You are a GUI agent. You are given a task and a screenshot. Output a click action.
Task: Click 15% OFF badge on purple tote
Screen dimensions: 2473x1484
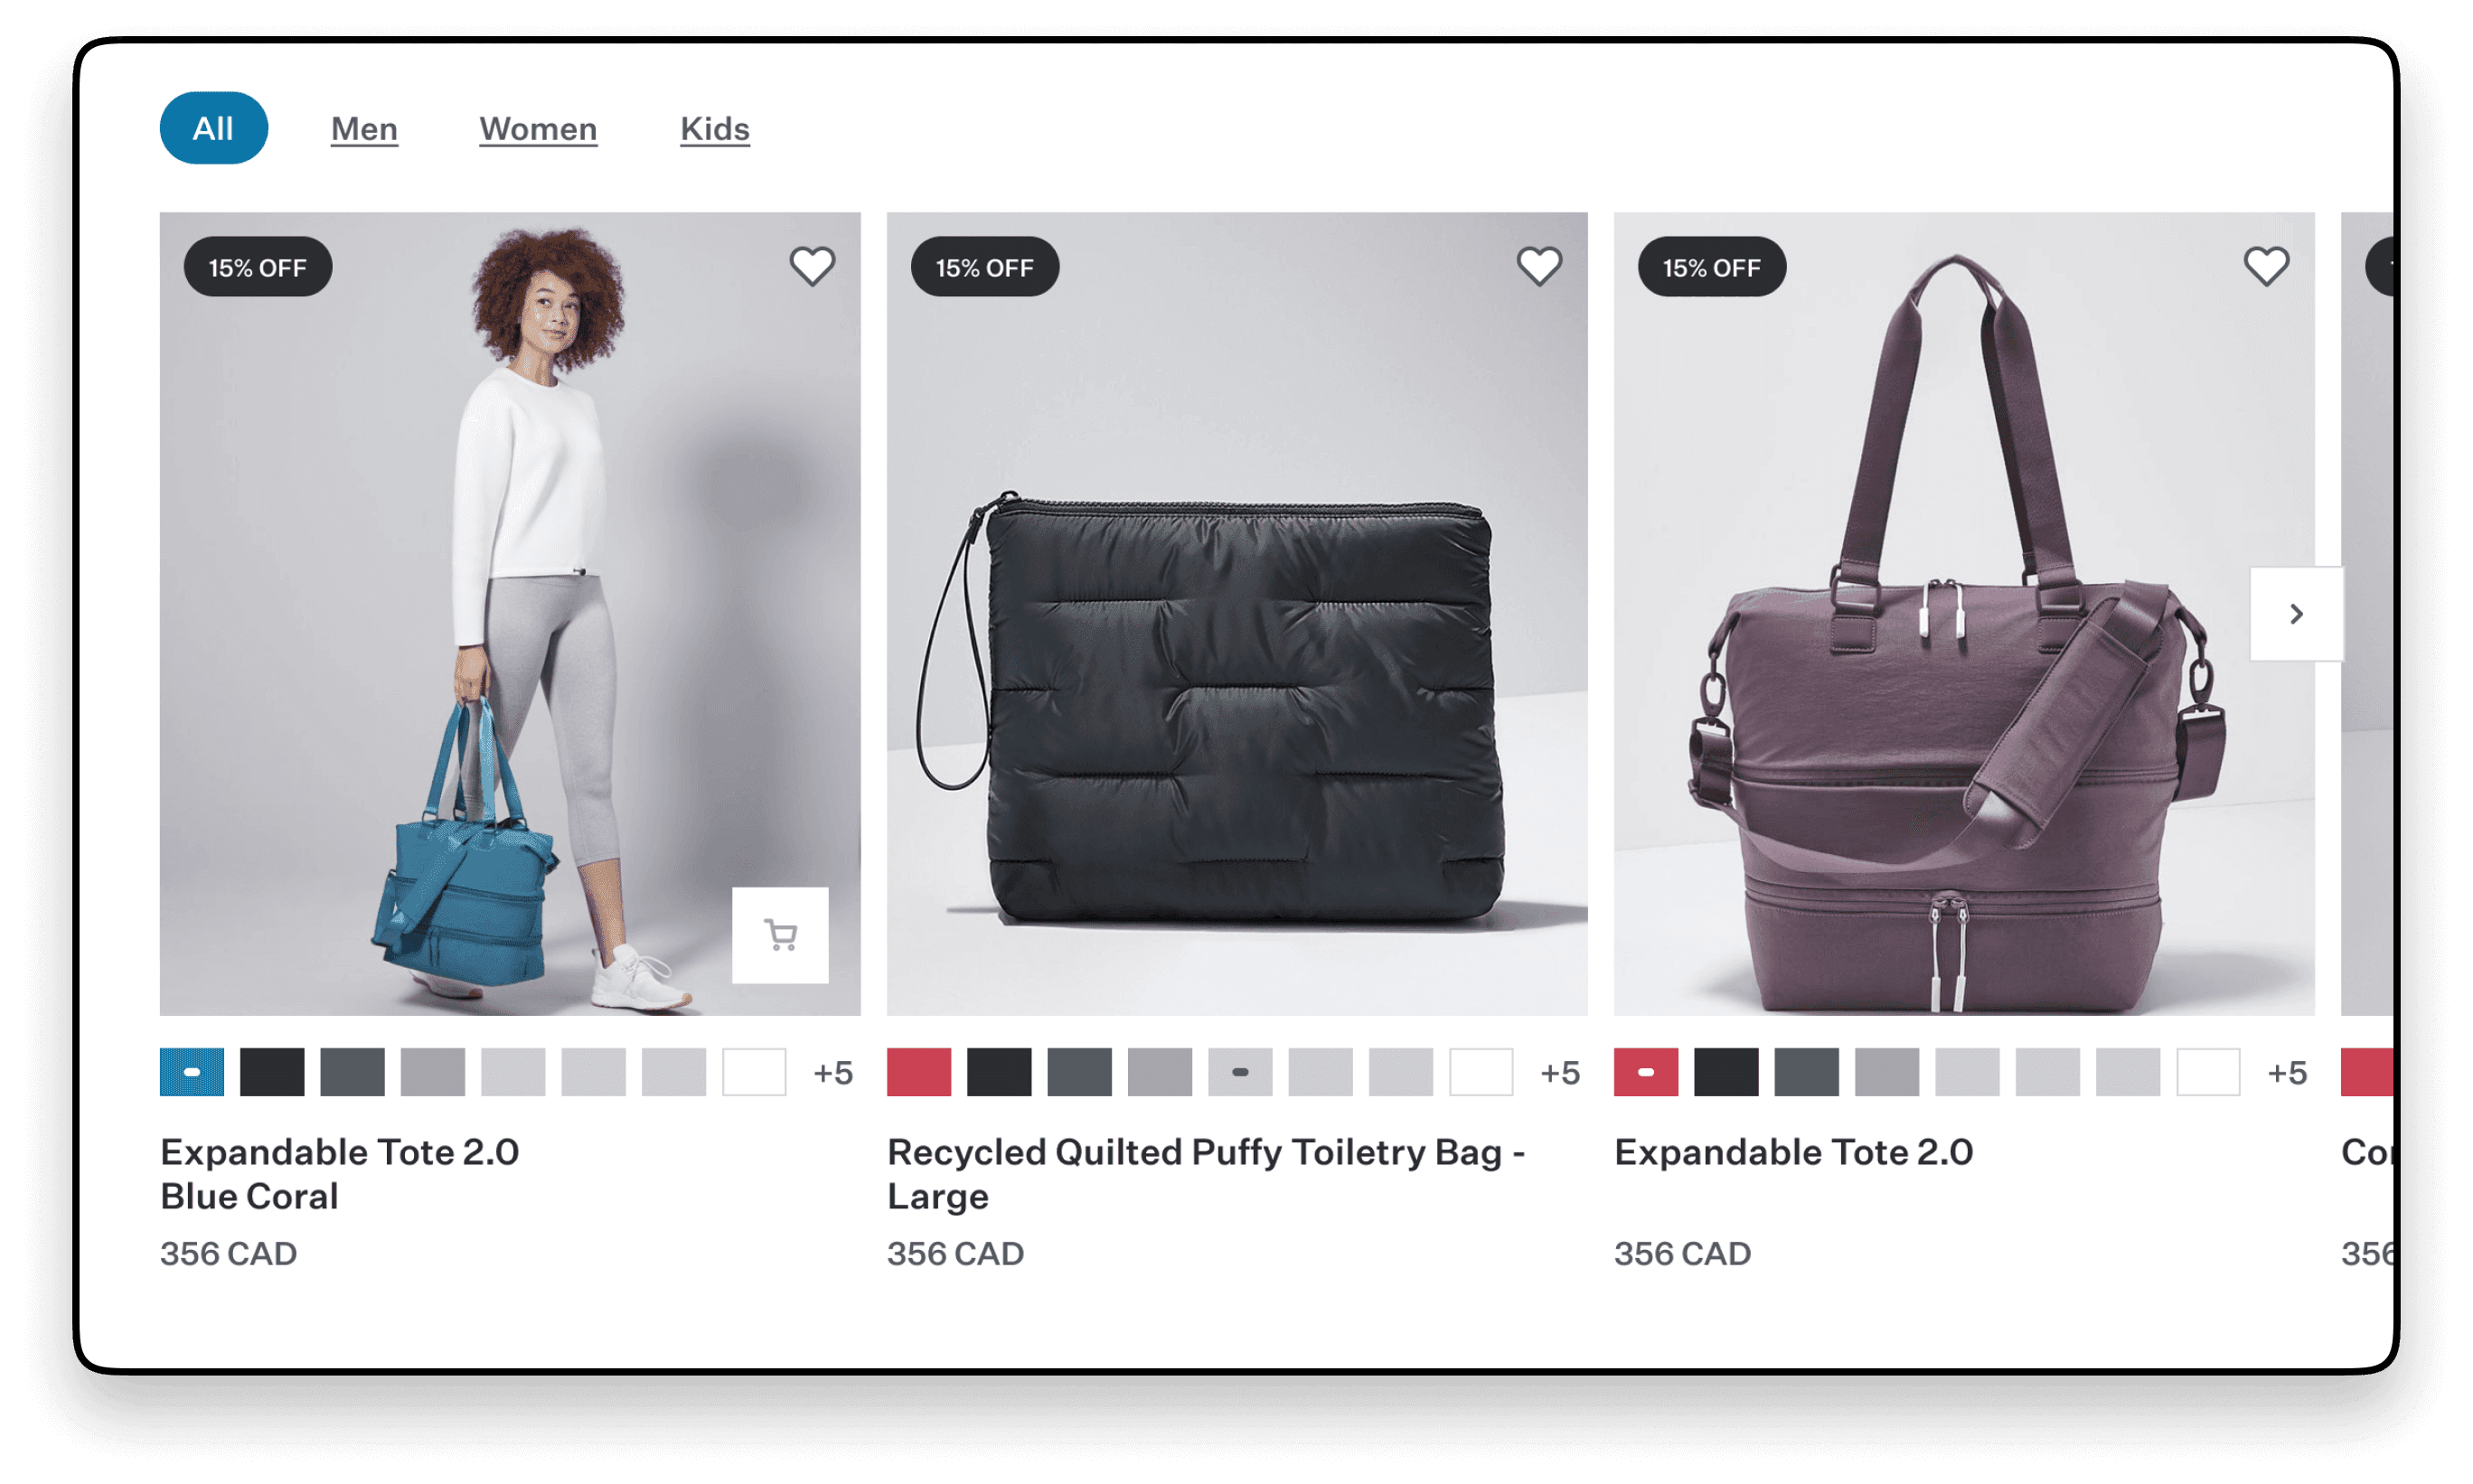point(1712,267)
